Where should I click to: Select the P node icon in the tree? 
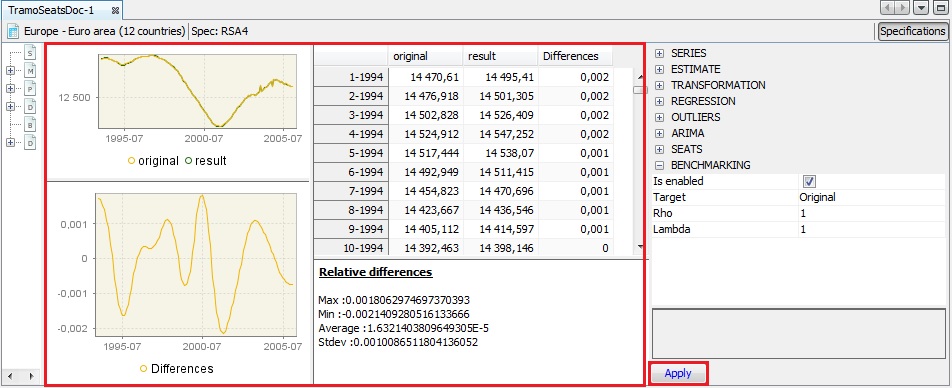tap(30, 89)
